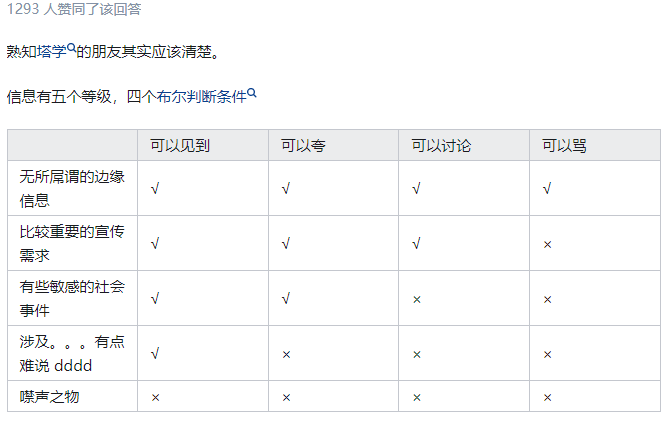Click the checkmark under 可以见到 for 涉及有点难说 row
This screenshot has width=671, height=422.
point(155,353)
